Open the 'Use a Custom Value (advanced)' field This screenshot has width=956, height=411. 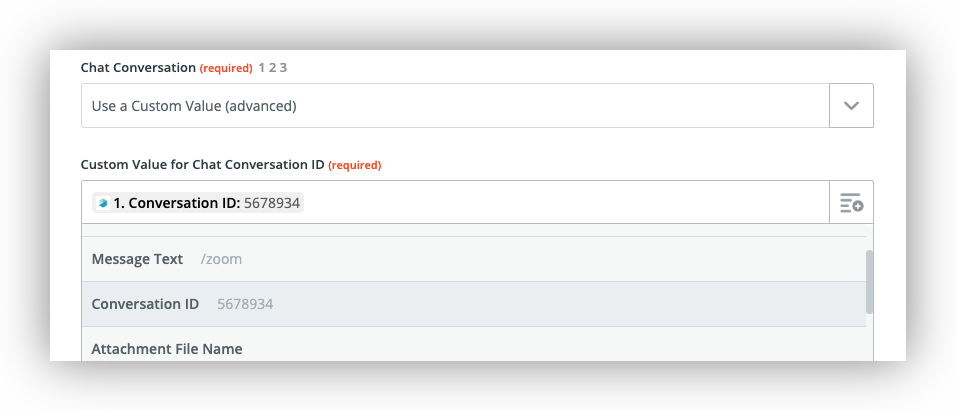point(455,105)
